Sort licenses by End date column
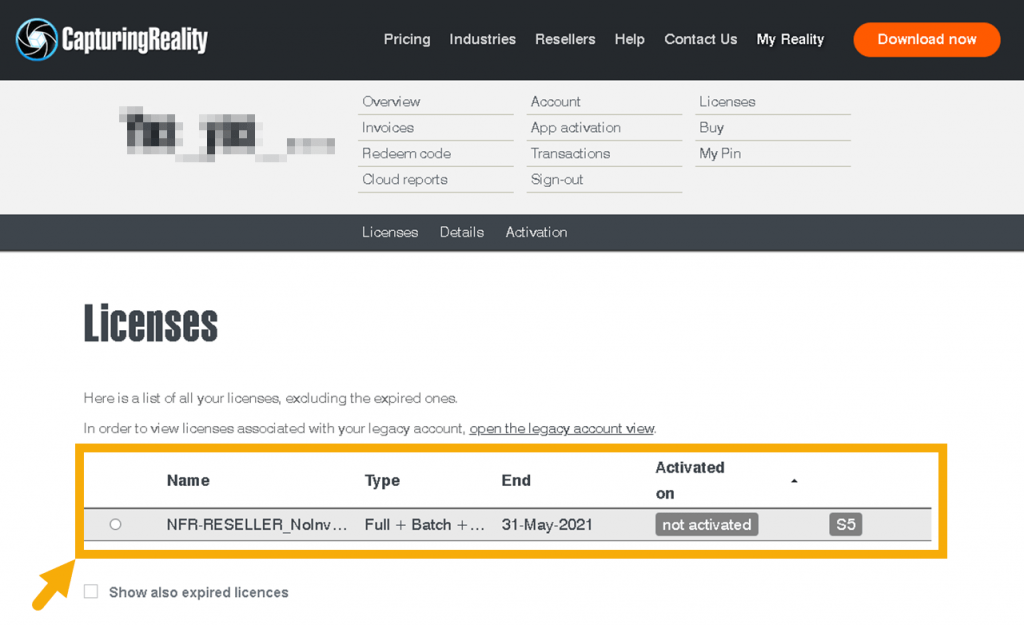The width and height of the screenshot is (1024, 625). point(516,480)
